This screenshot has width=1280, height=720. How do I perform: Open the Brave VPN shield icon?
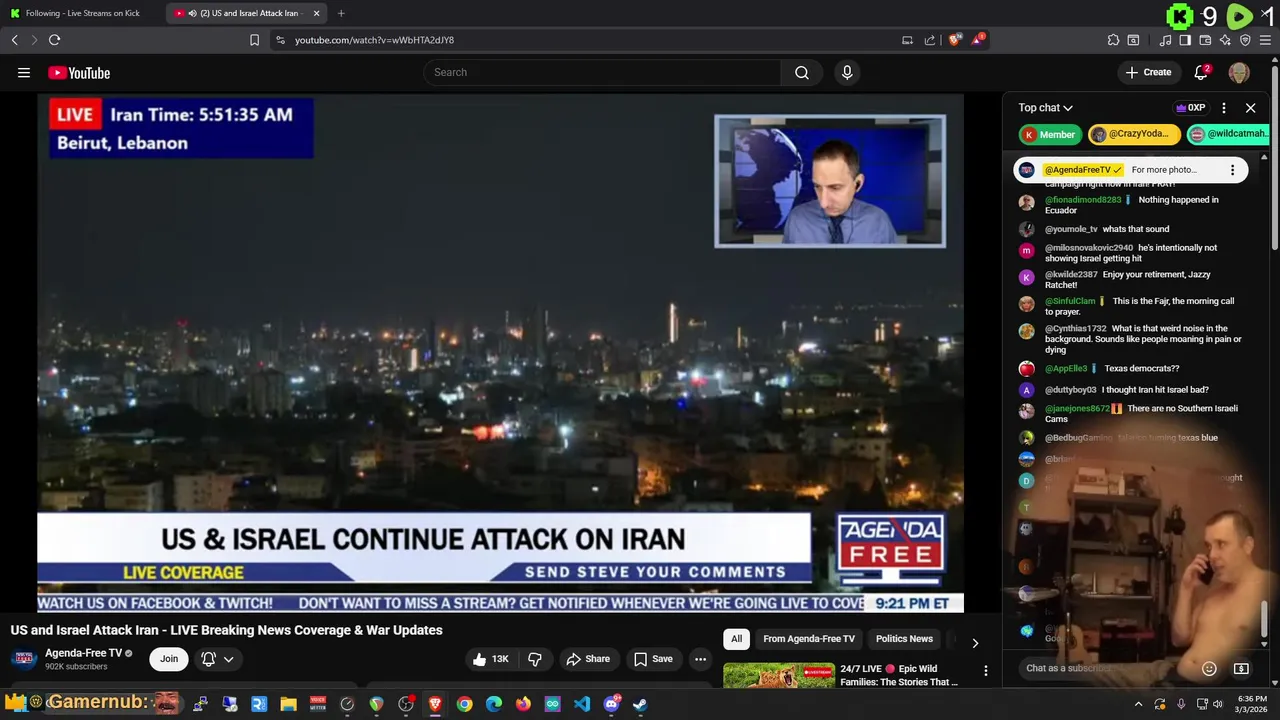[1245, 40]
